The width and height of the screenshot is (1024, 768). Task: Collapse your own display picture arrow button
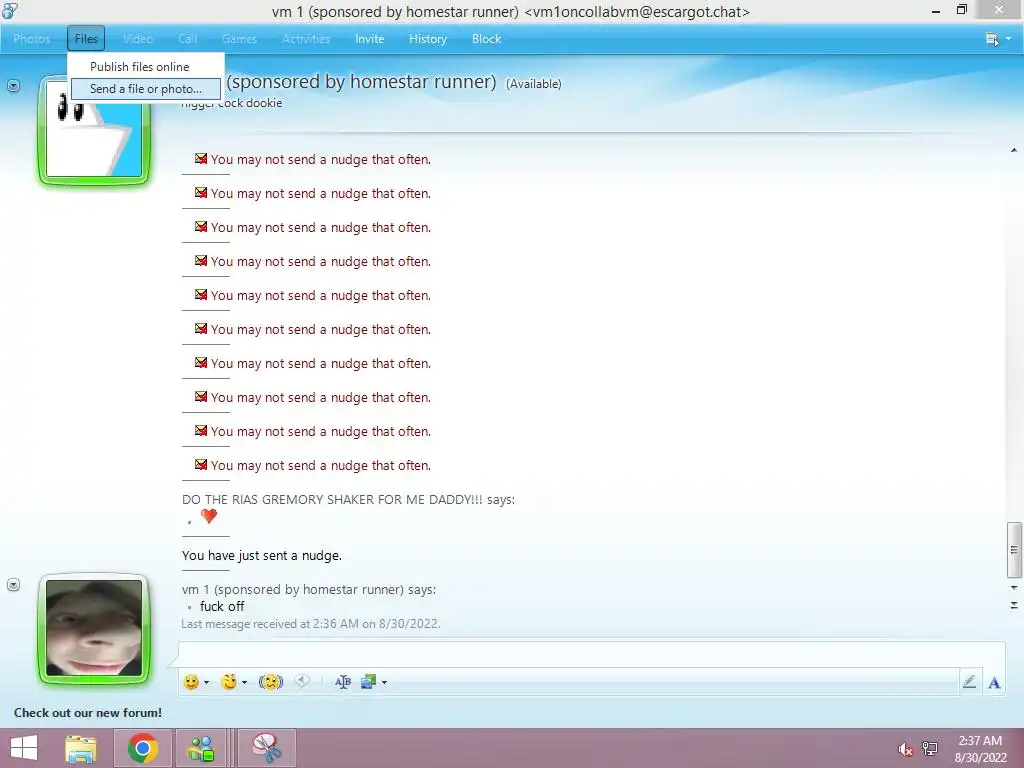coord(13,584)
